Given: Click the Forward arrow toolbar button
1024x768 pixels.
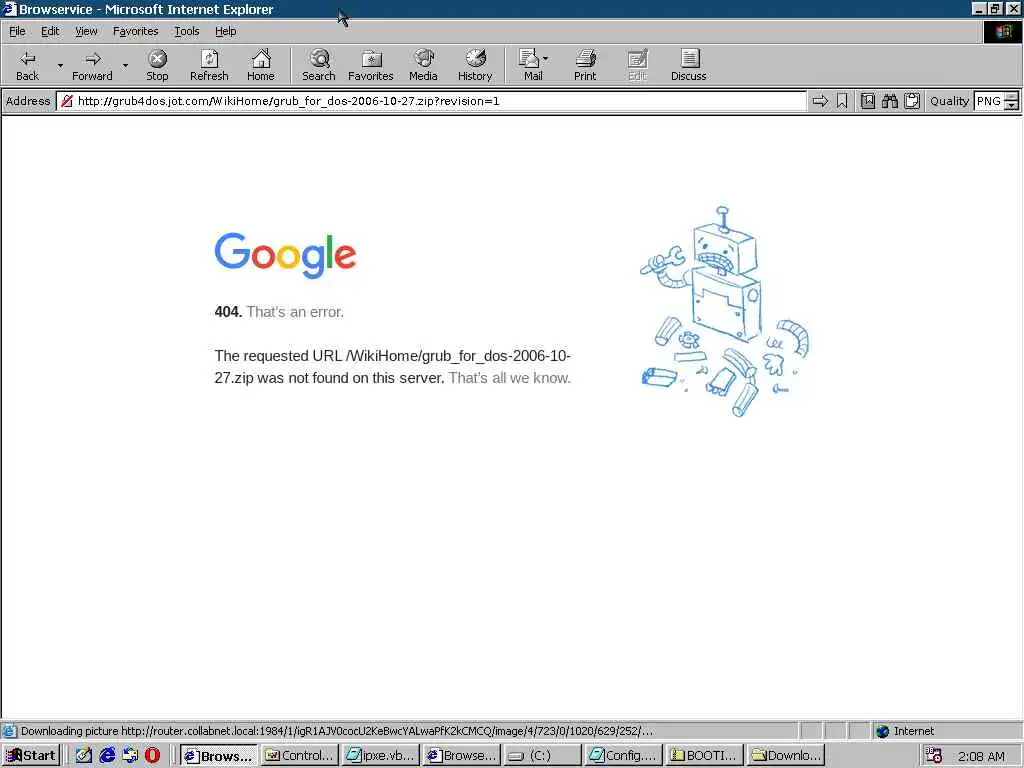Looking at the screenshot, I should pos(92,65).
